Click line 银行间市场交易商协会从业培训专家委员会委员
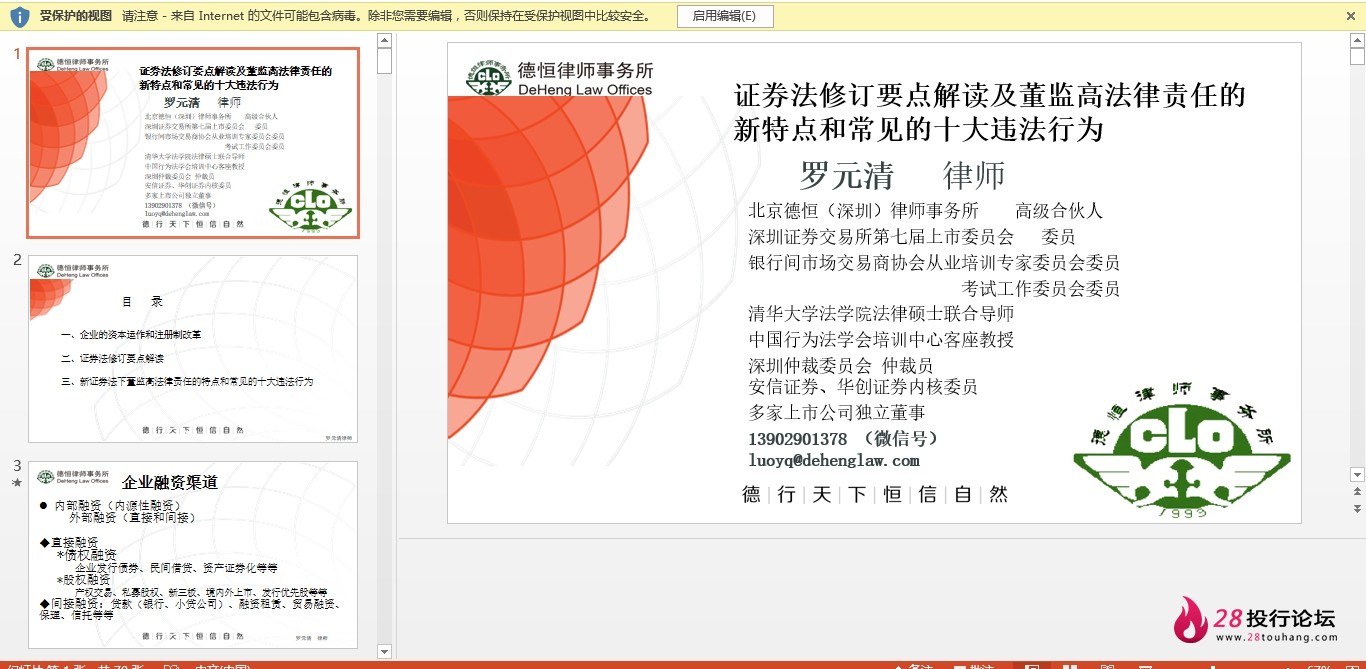Screen dimensions: 1366x669 click(x=934, y=263)
